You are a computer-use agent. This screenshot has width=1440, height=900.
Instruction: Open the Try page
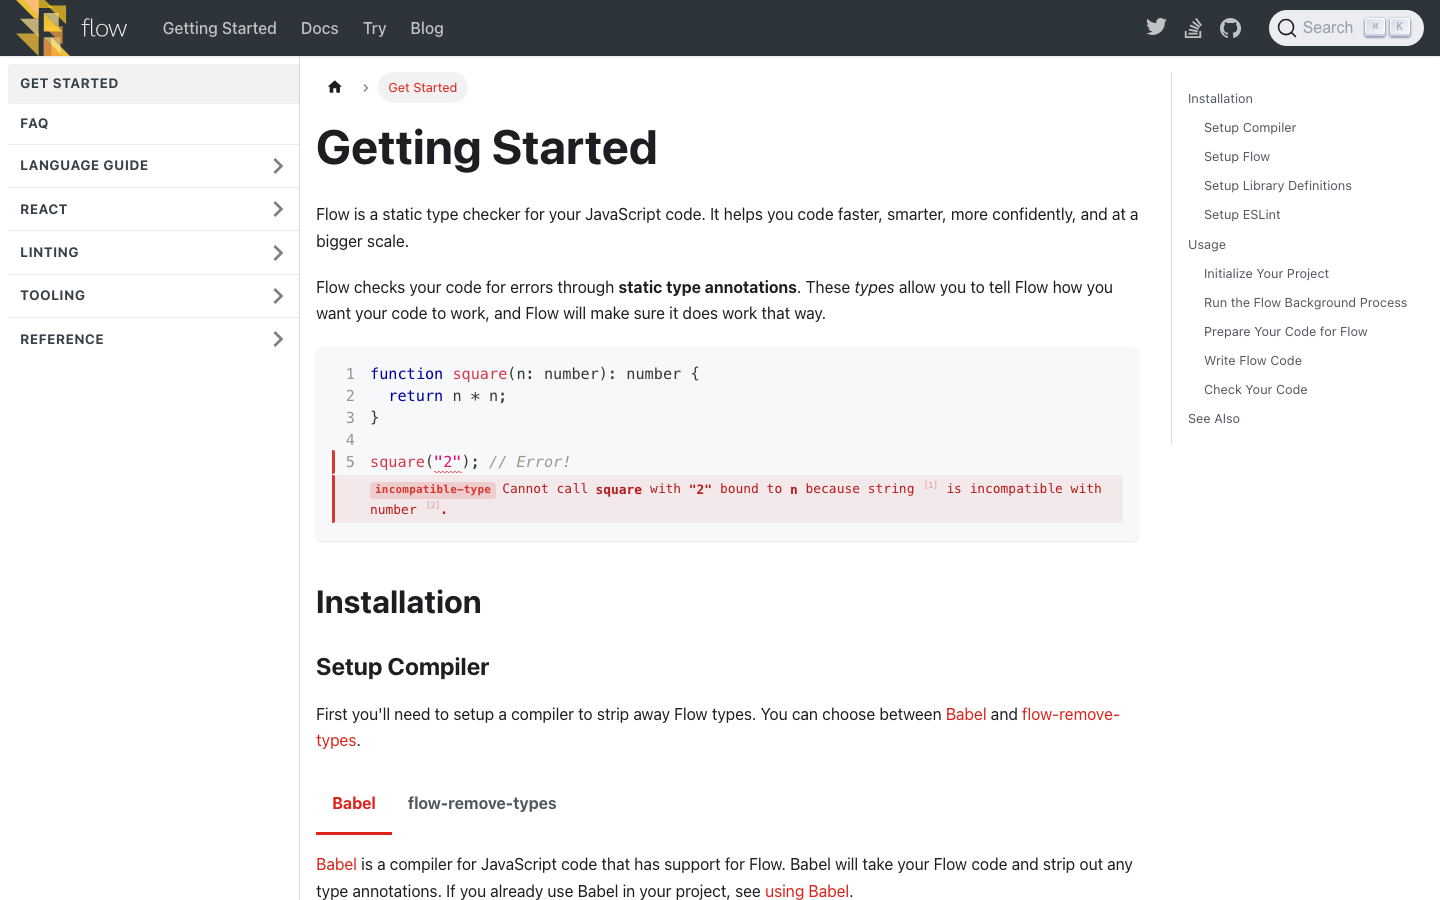pos(375,28)
